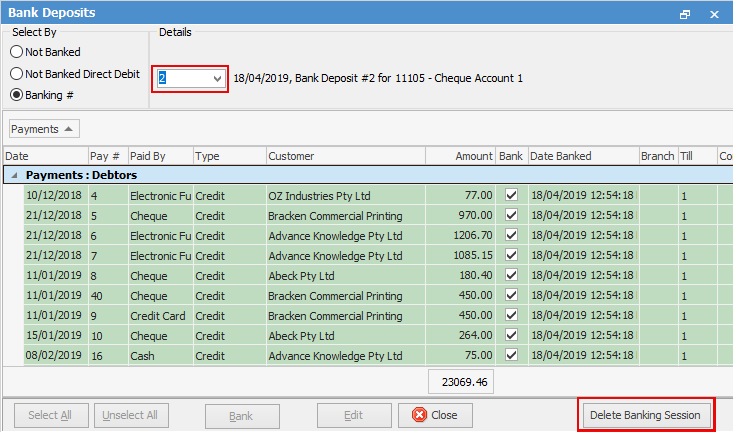Sort by the Customer column header
This screenshot has height=432, width=733.
pyautogui.click(x=346, y=156)
